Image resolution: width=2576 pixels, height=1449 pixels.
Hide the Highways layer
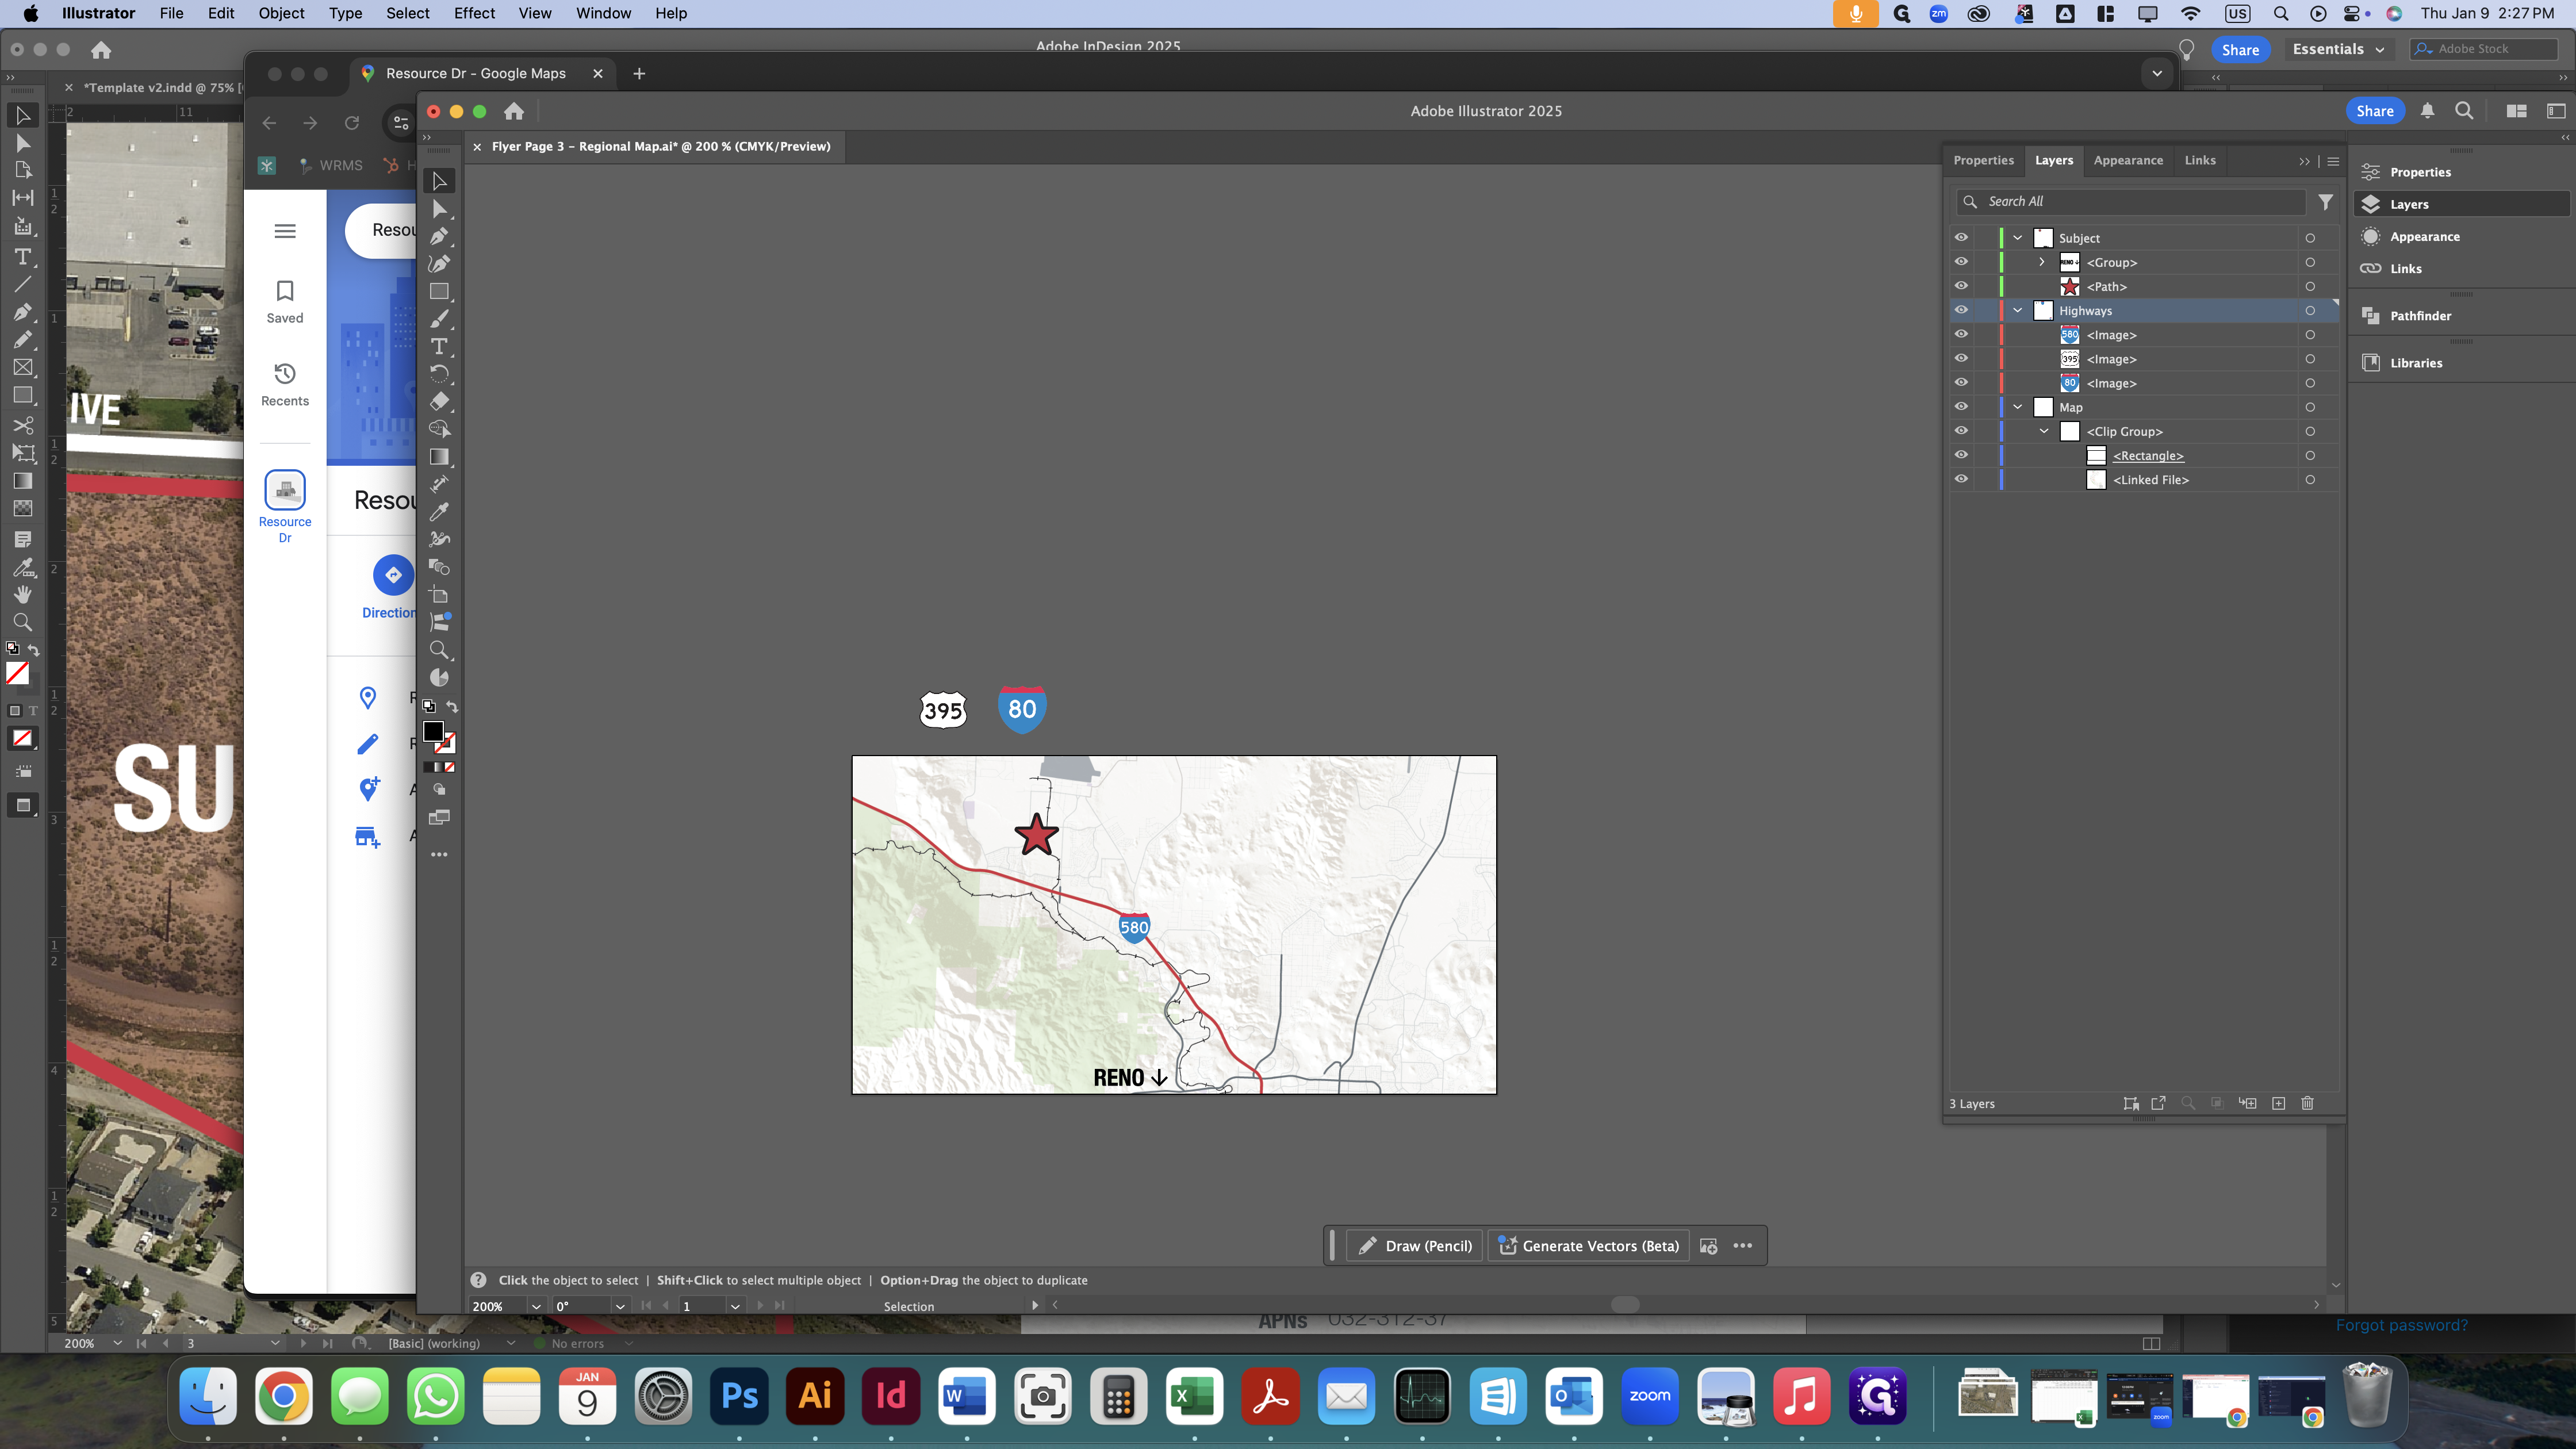[1961, 310]
